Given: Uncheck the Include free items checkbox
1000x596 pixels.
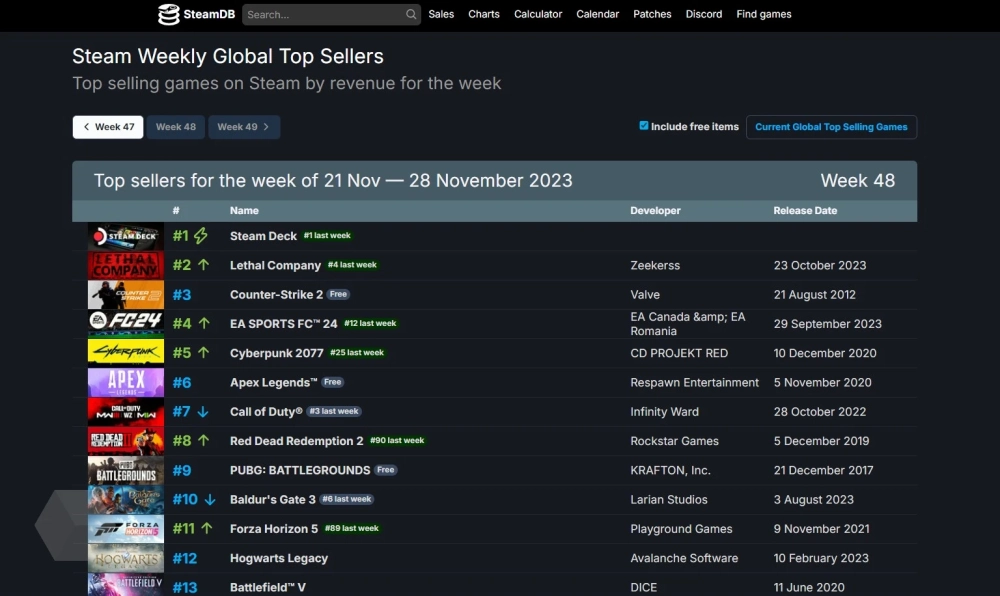Looking at the screenshot, I should pos(644,126).
